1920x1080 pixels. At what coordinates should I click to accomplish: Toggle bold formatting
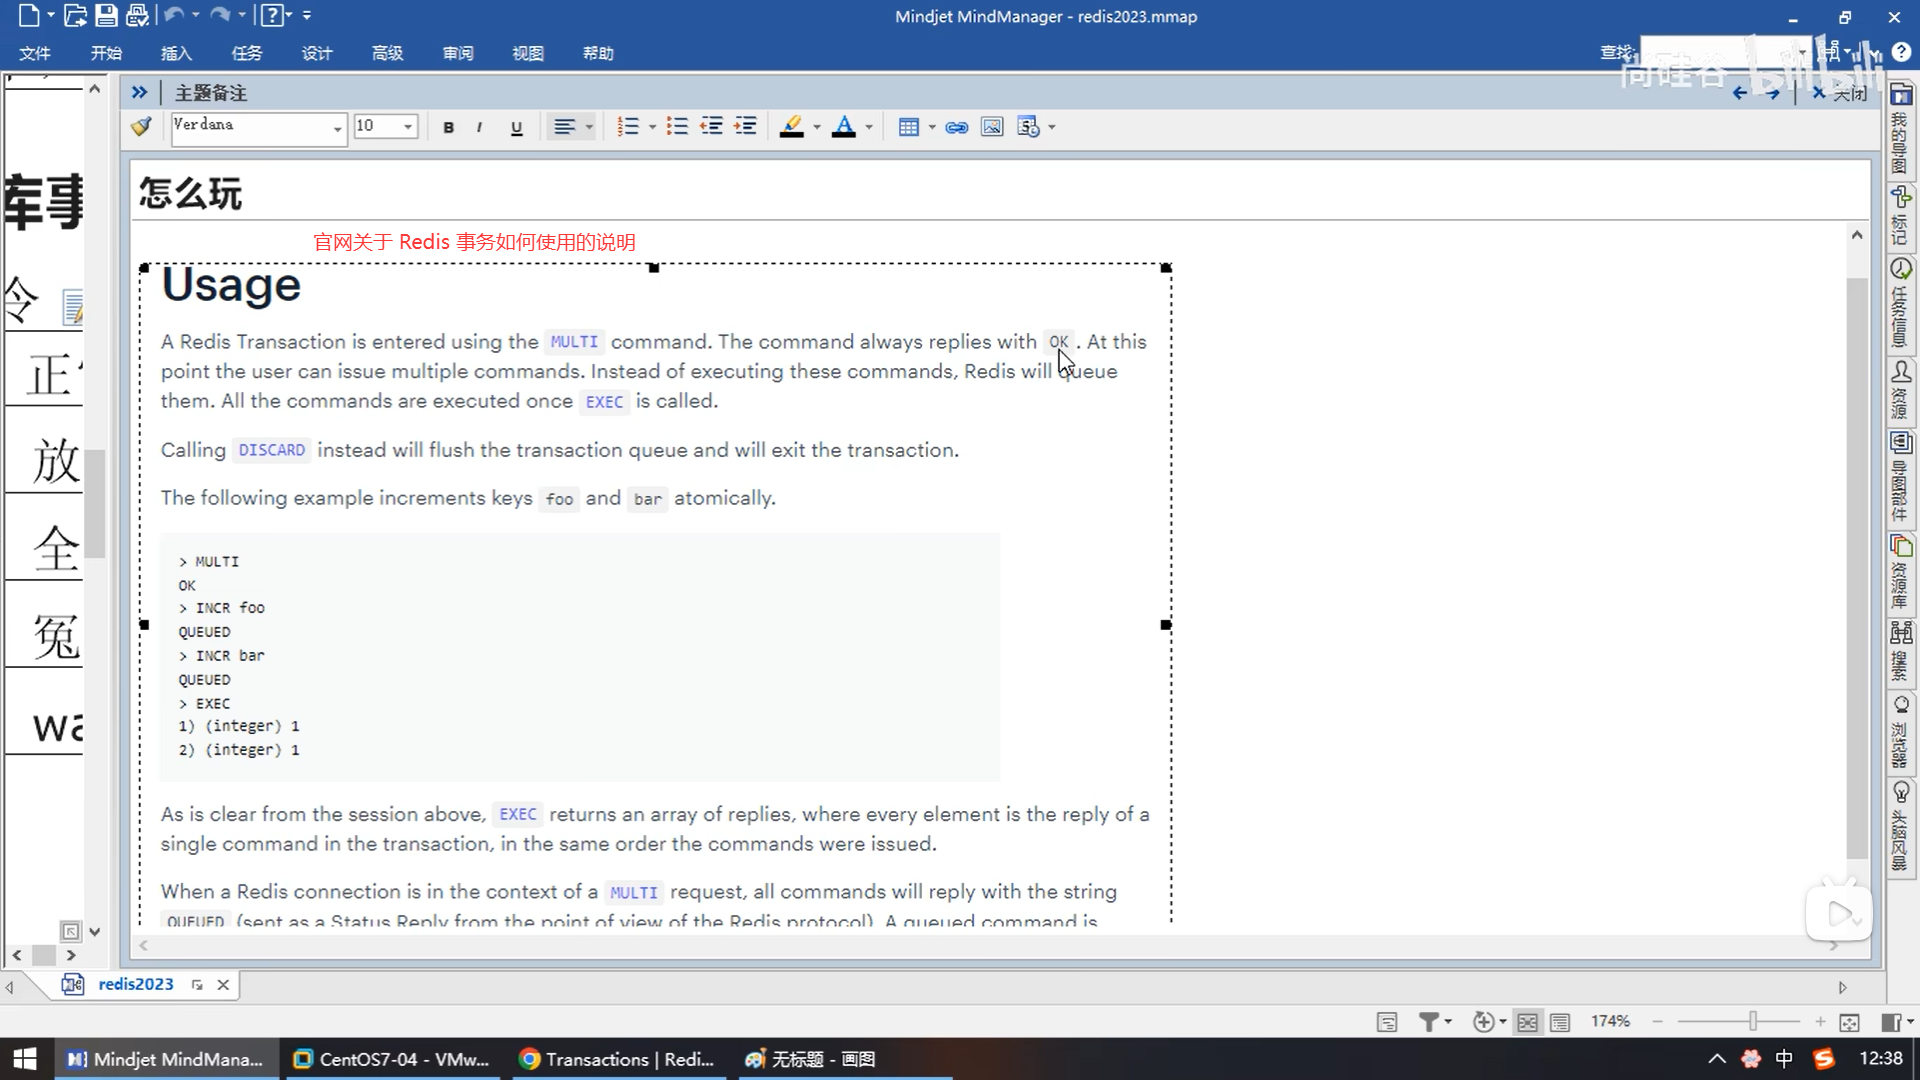coord(448,127)
